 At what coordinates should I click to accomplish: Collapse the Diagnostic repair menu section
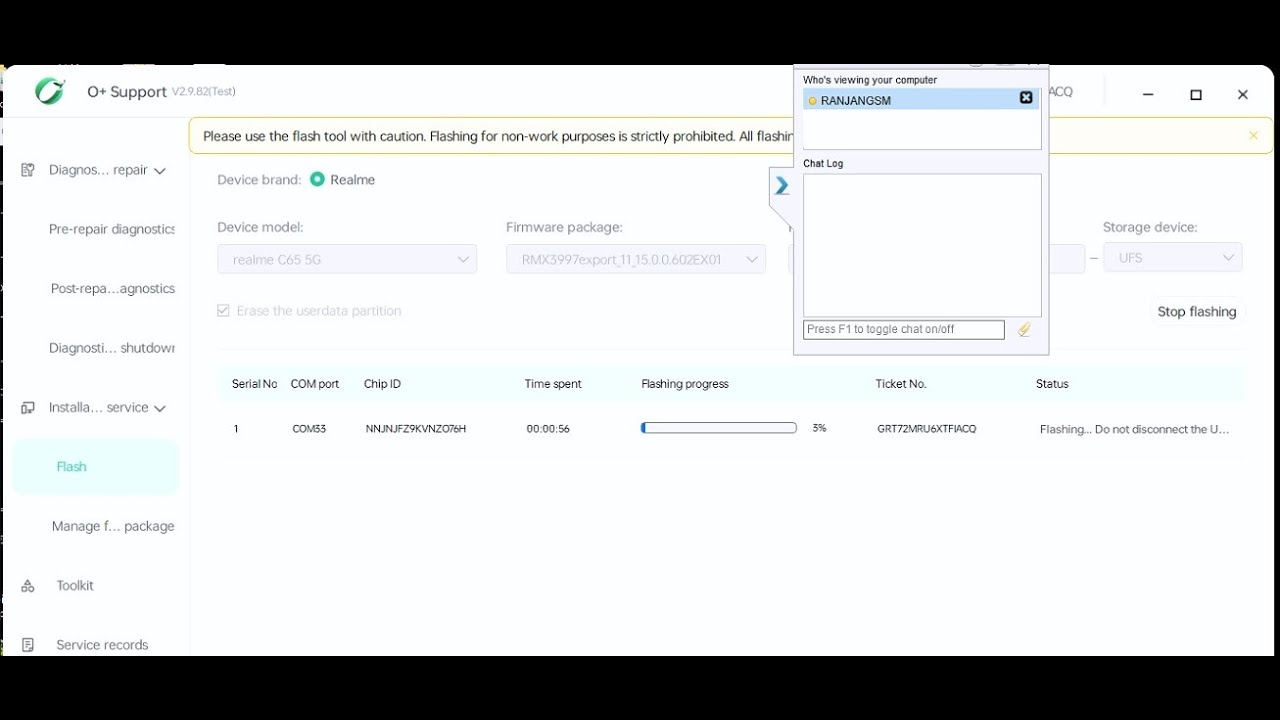click(160, 171)
